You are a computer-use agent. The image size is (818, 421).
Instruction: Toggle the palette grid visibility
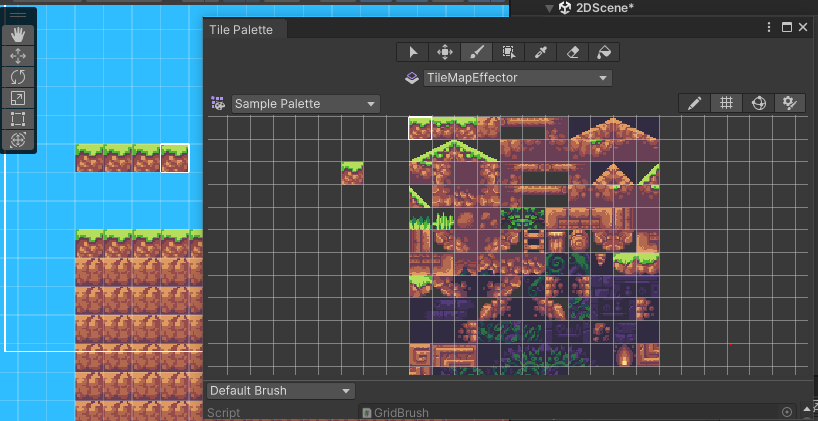tap(726, 103)
